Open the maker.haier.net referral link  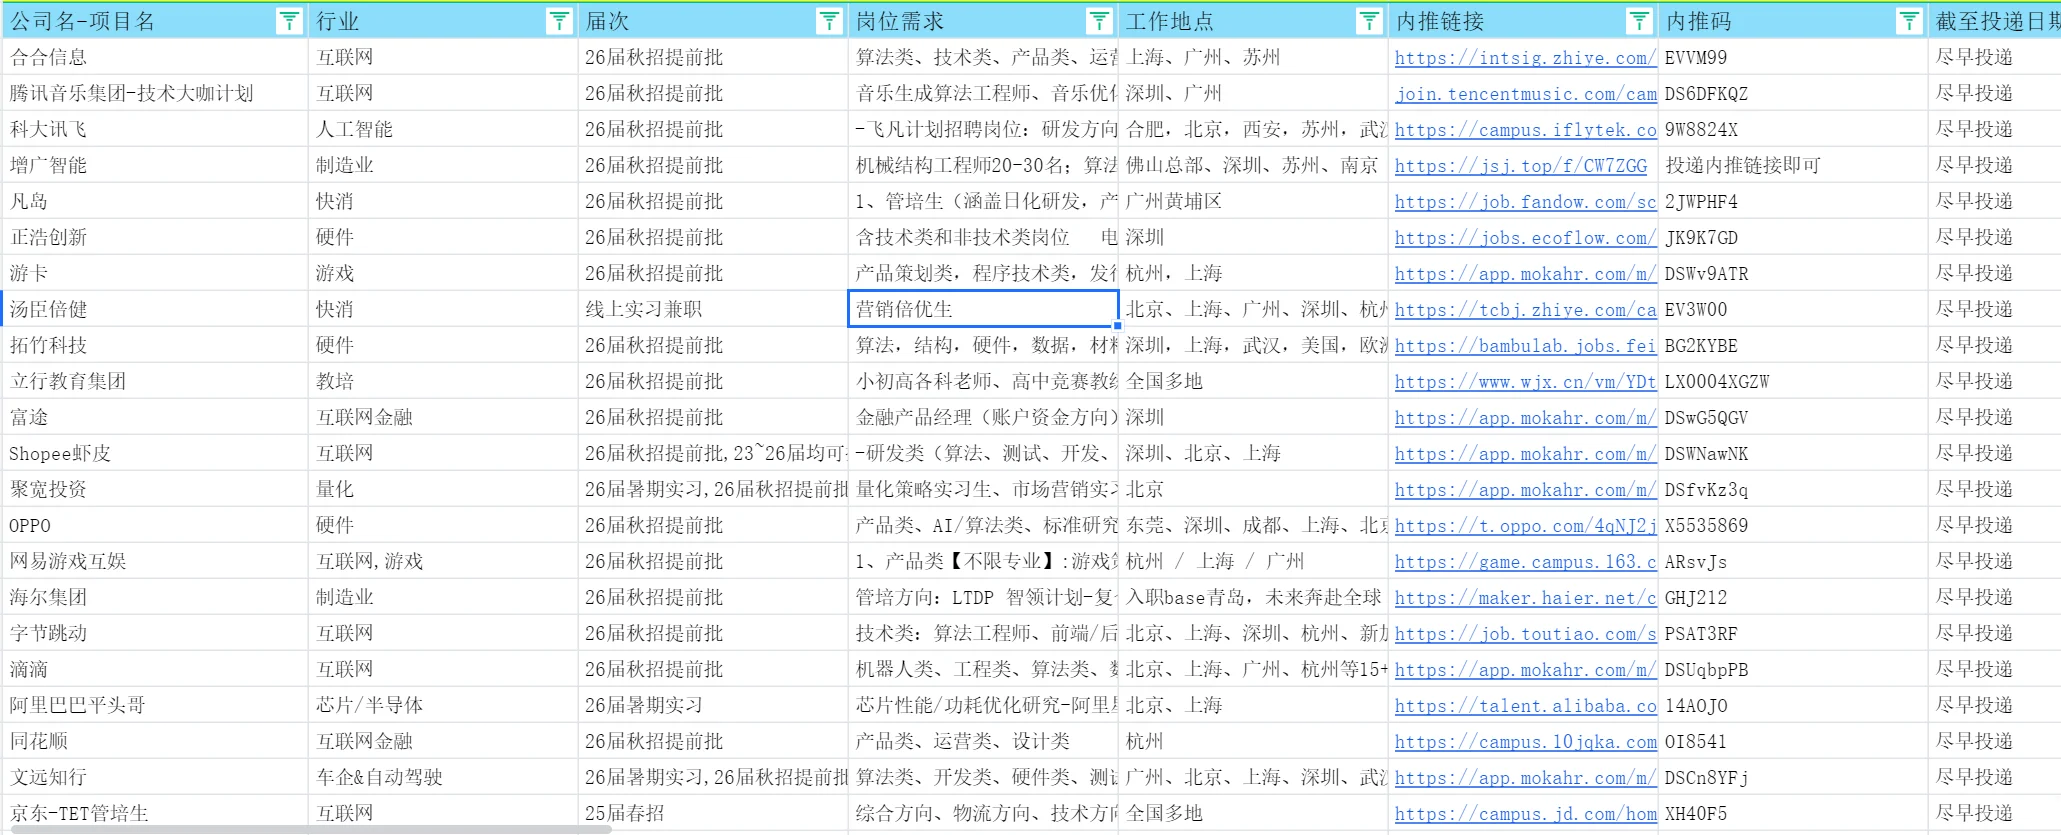[1525, 598]
